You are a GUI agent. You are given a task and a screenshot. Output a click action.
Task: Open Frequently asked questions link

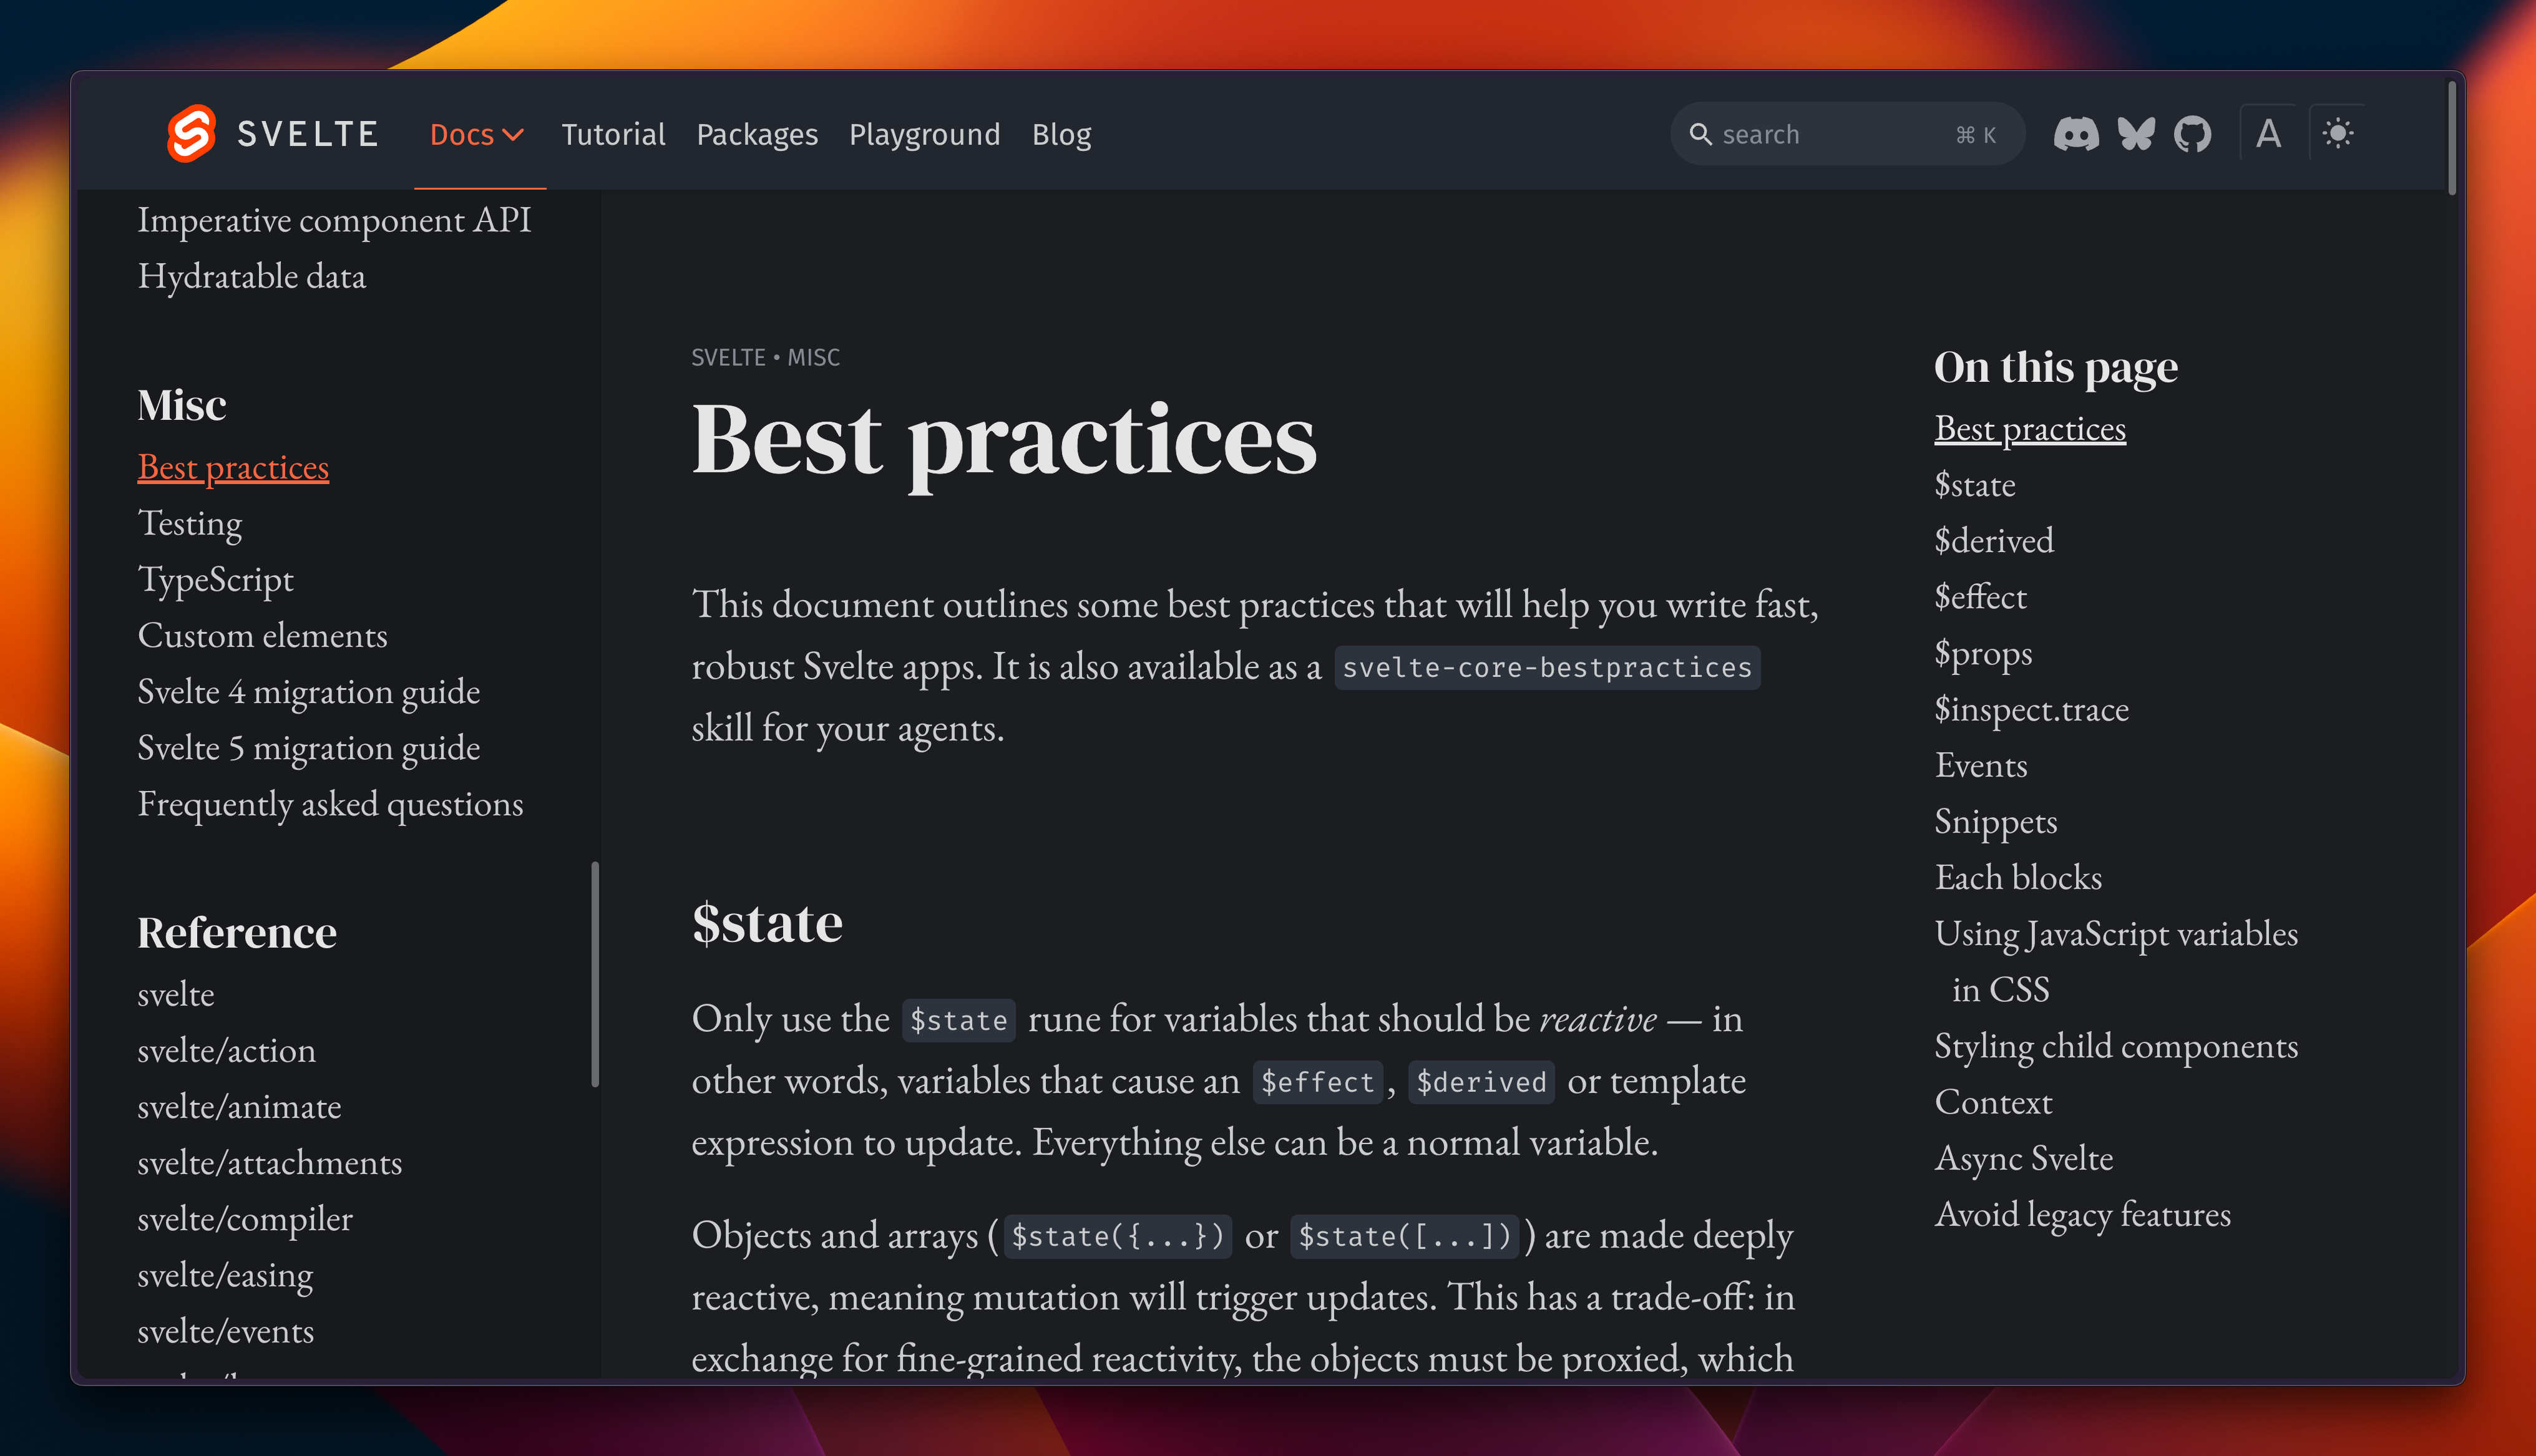[330, 804]
